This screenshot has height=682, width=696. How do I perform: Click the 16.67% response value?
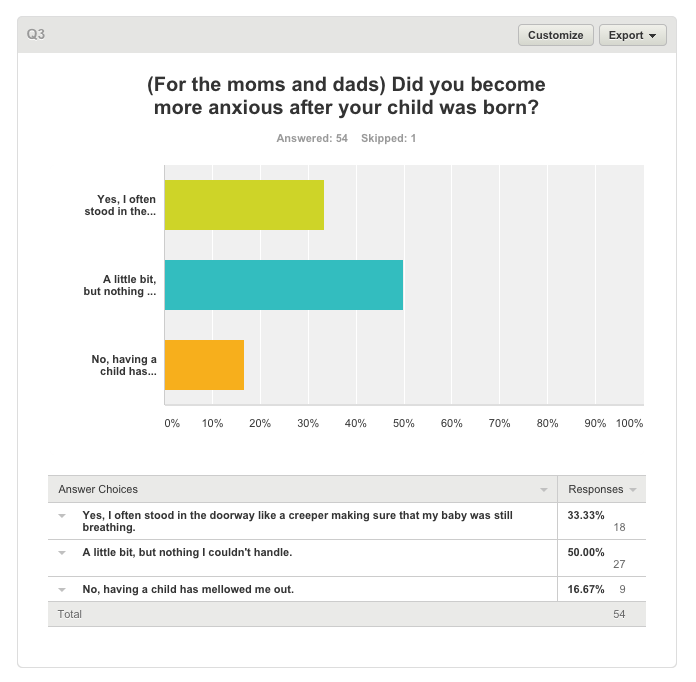585,589
